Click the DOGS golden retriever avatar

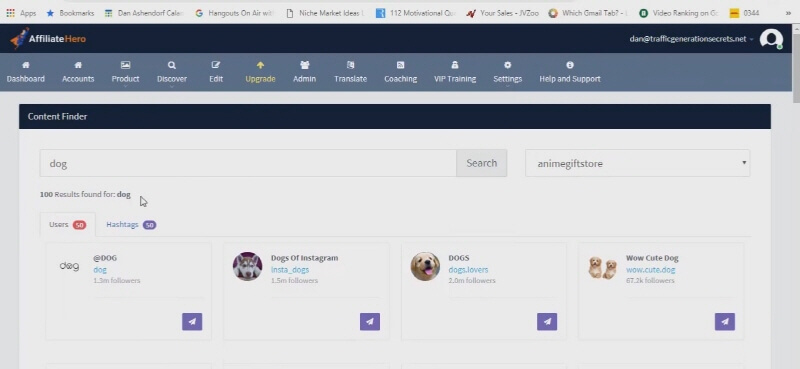click(x=425, y=266)
